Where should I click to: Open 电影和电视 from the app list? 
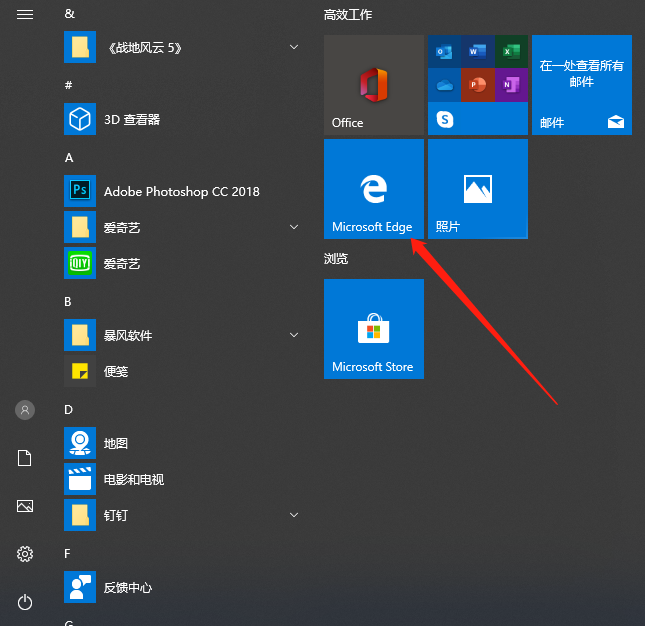pyautogui.click(x=133, y=480)
